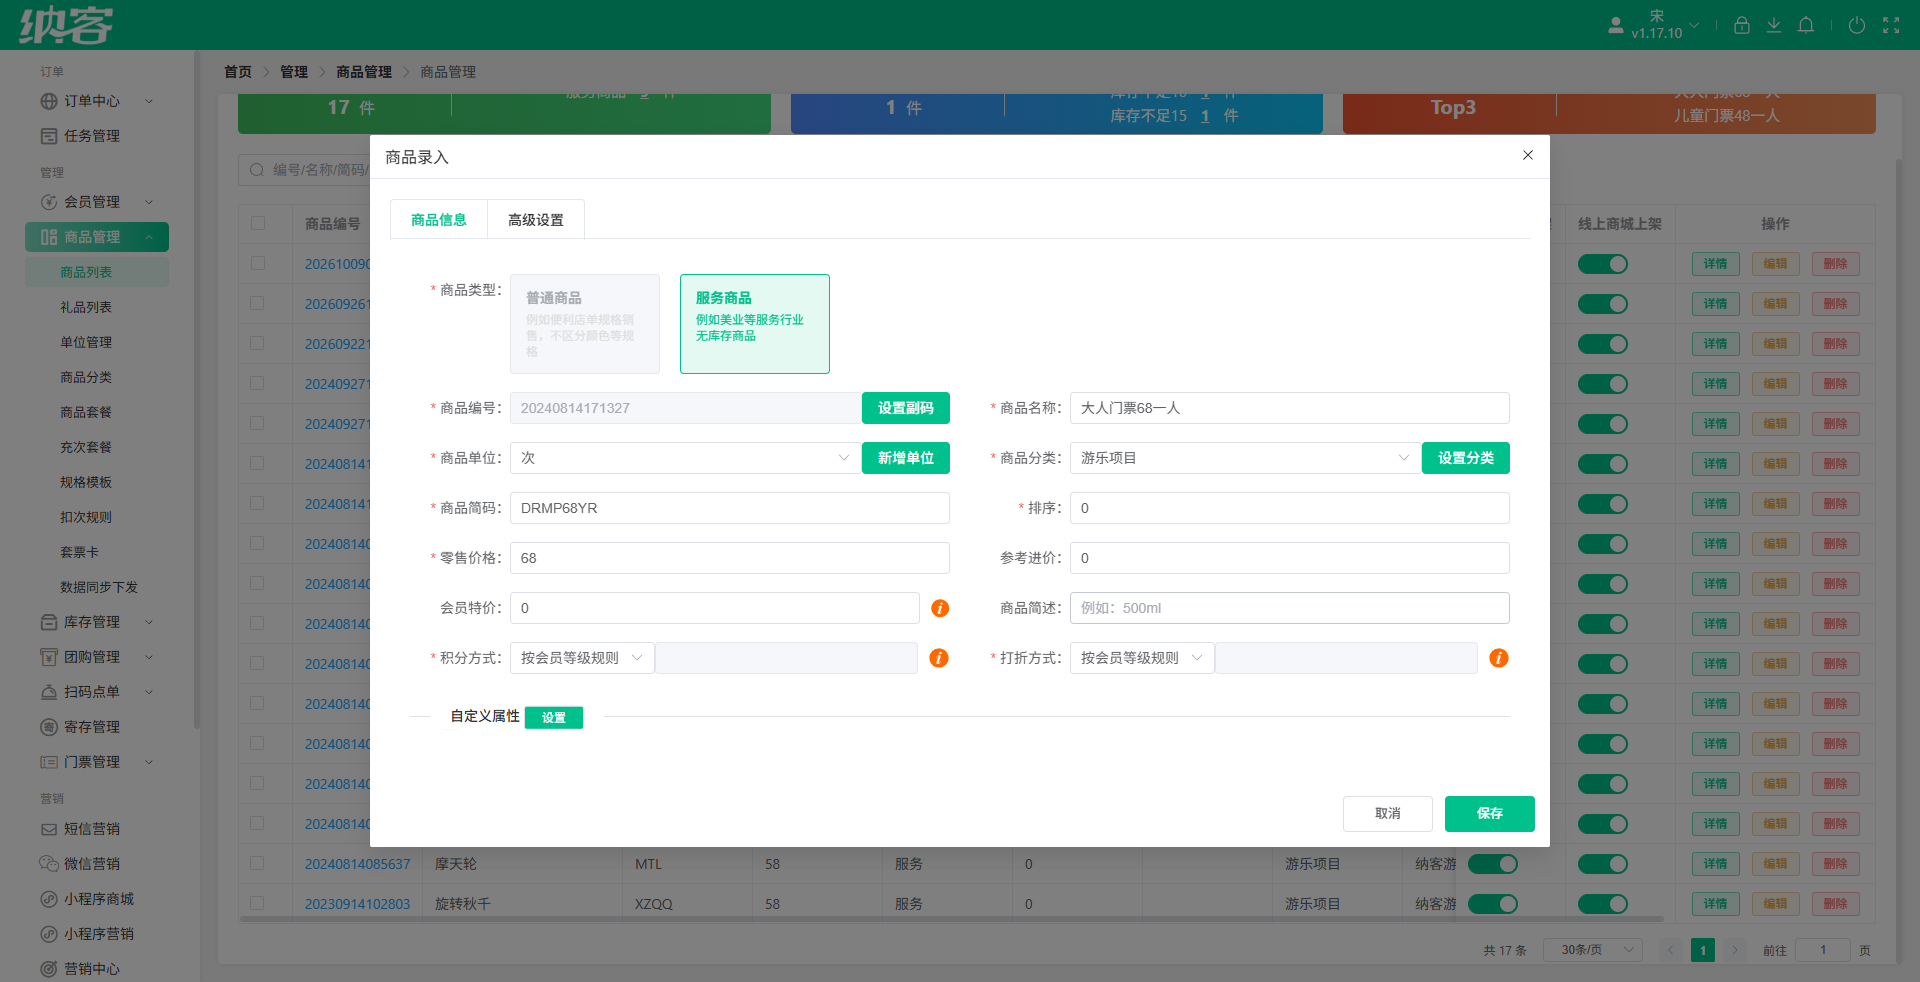Open 小程序营销 in the sidebar
The width and height of the screenshot is (1920, 982).
pyautogui.click(x=96, y=934)
